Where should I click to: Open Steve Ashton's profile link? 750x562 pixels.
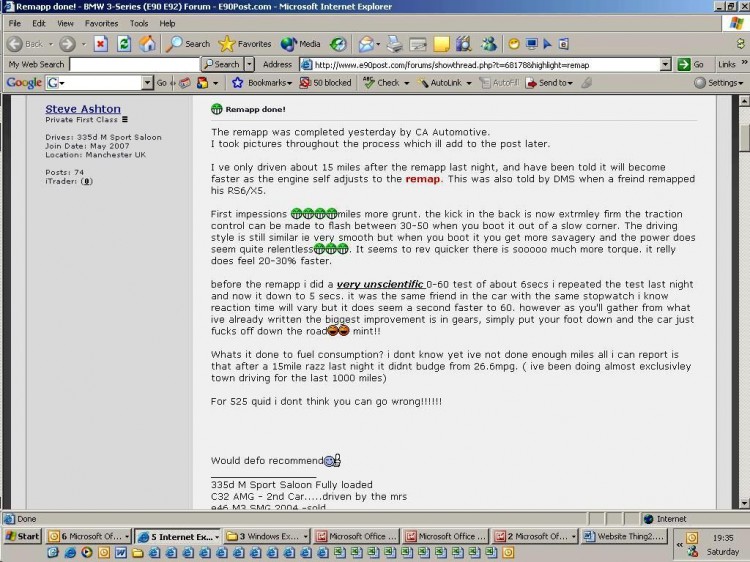point(83,109)
